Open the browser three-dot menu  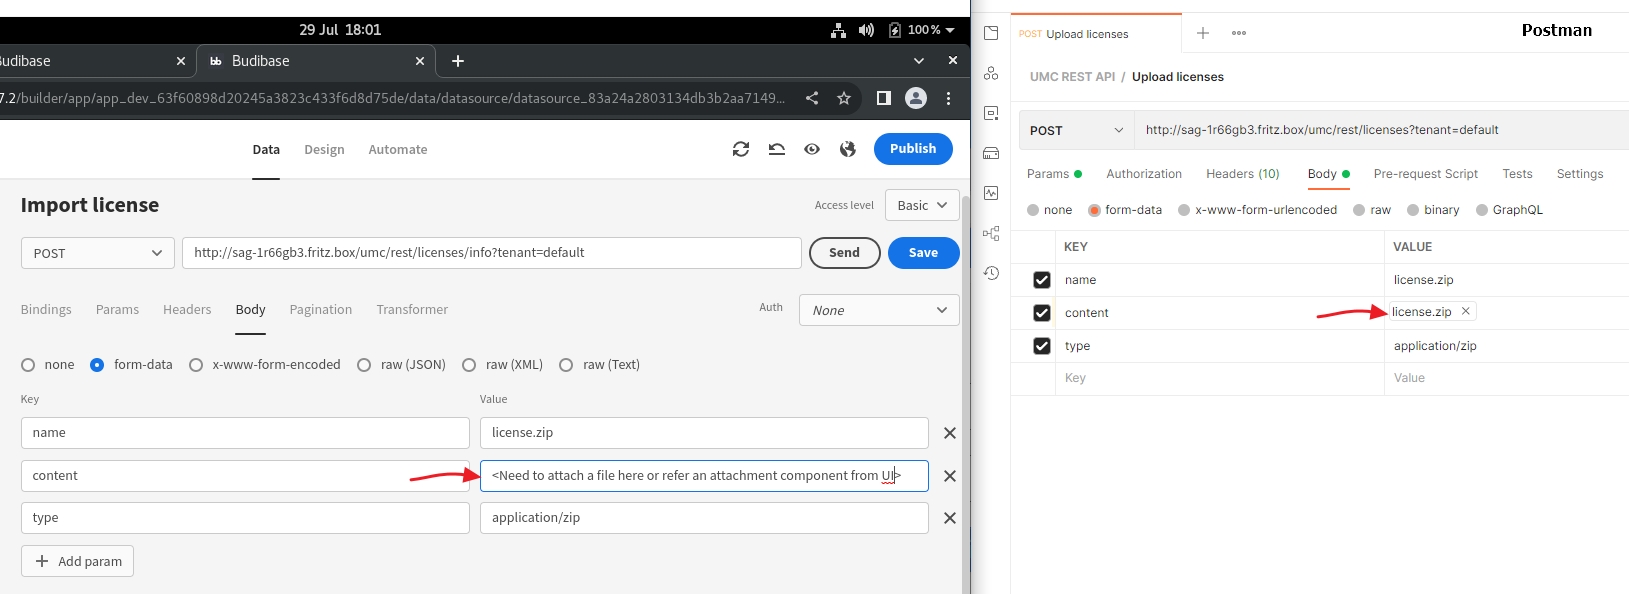point(948,98)
